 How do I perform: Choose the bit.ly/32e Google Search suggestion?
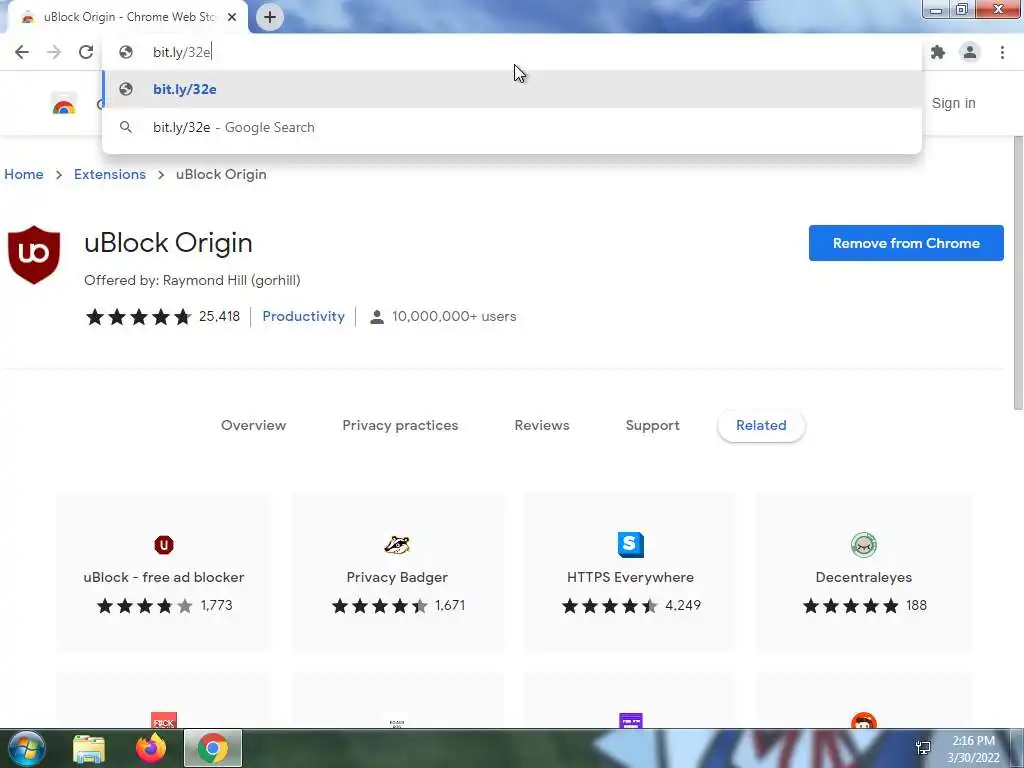[x=512, y=127]
